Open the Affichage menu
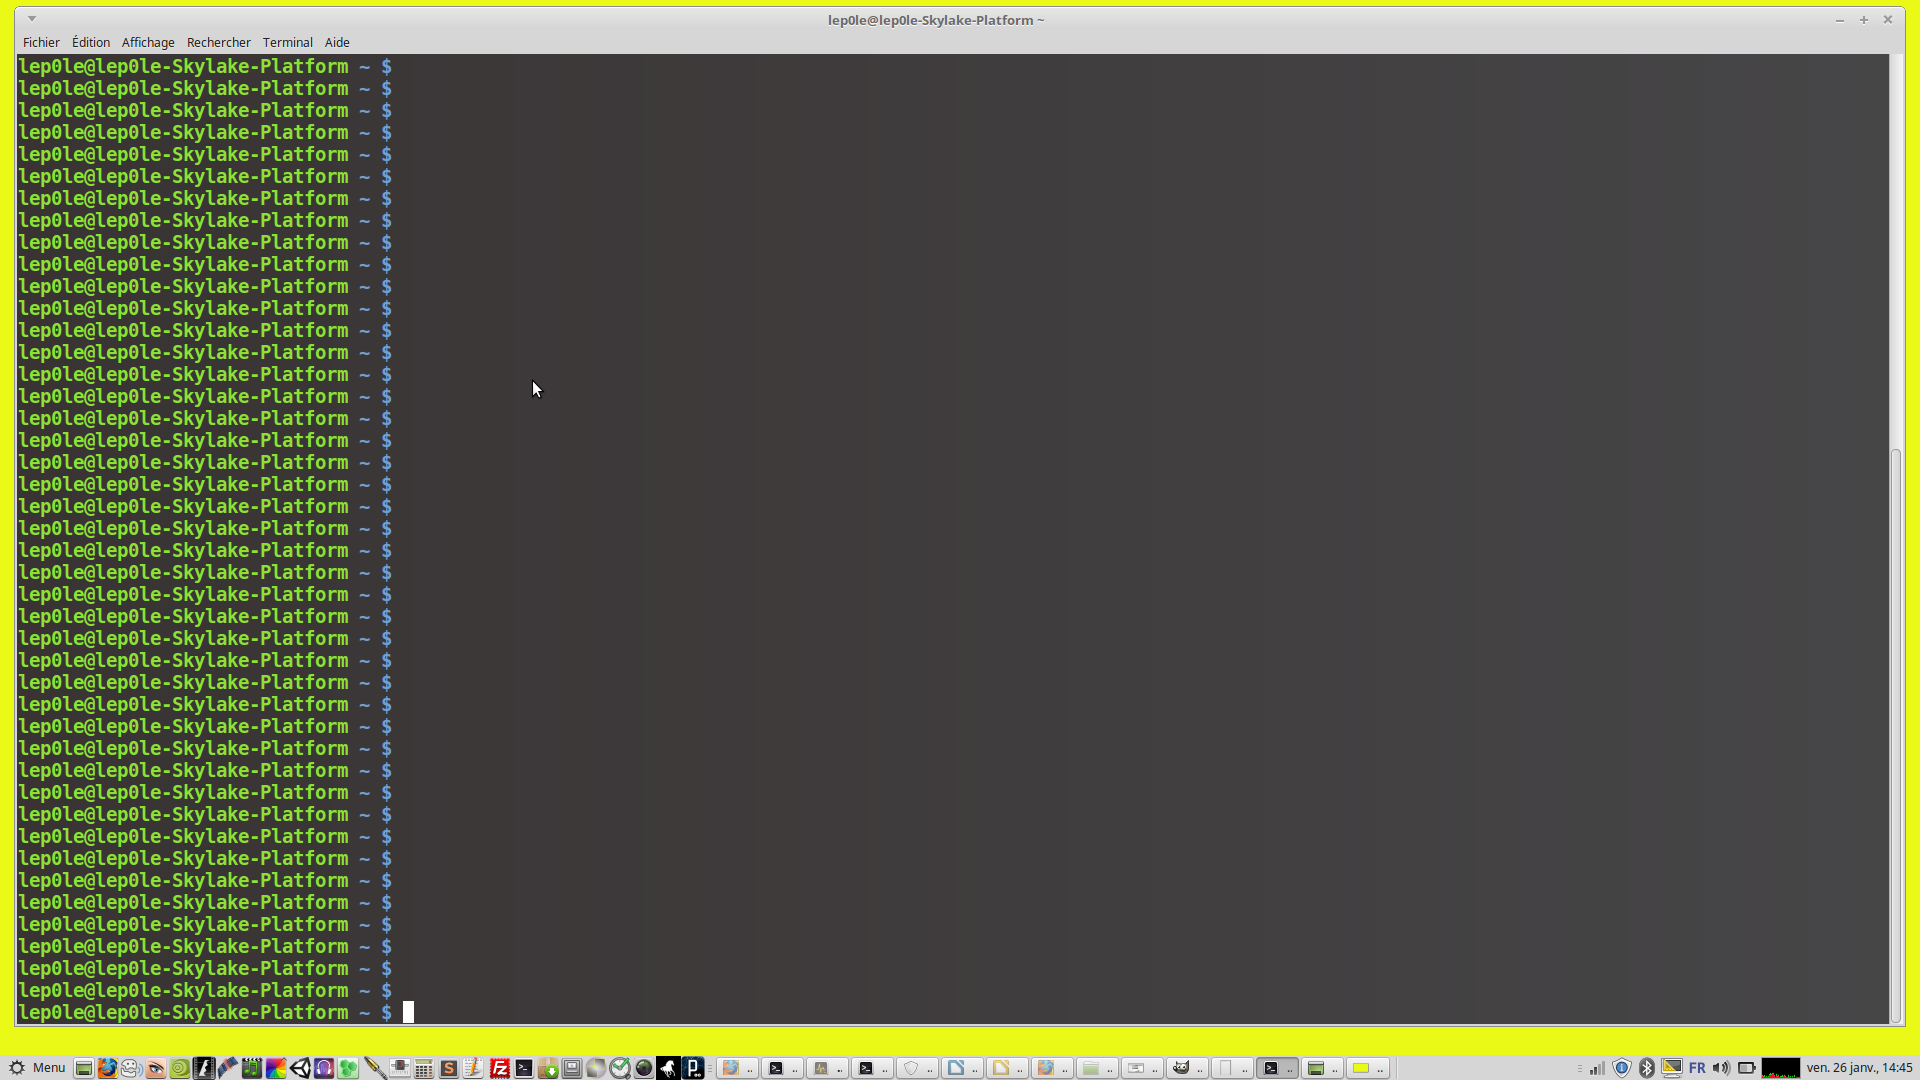Viewport: 1920px width, 1080px height. pos(148,42)
